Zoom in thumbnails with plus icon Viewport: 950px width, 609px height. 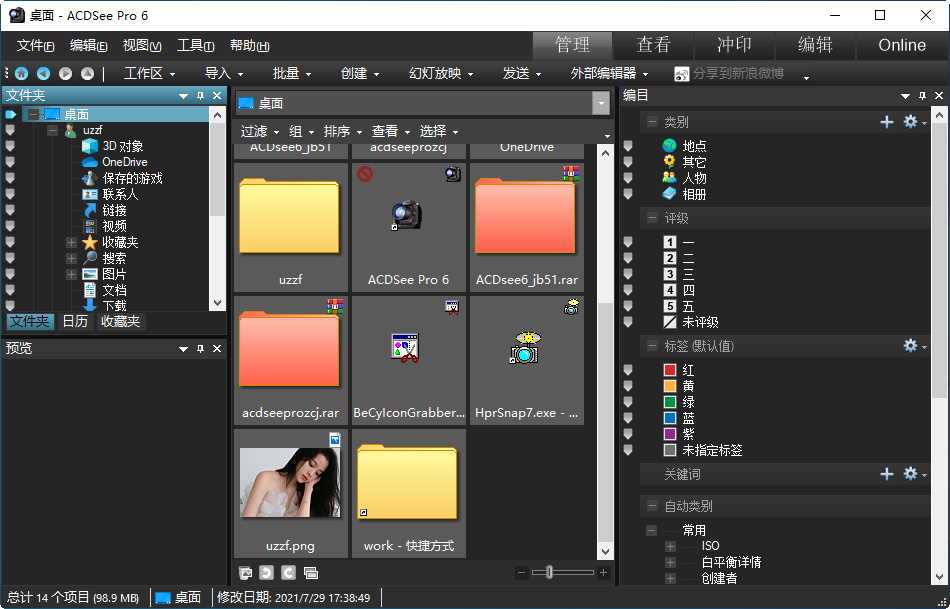coord(603,573)
